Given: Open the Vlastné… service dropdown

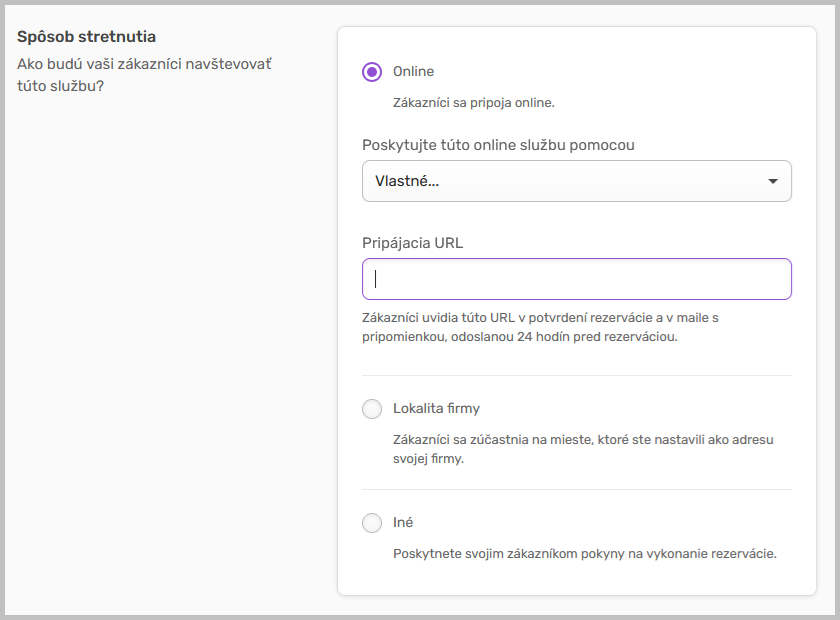Looking at the screenshot, I should pyautogui.click(x=576, y=181).
